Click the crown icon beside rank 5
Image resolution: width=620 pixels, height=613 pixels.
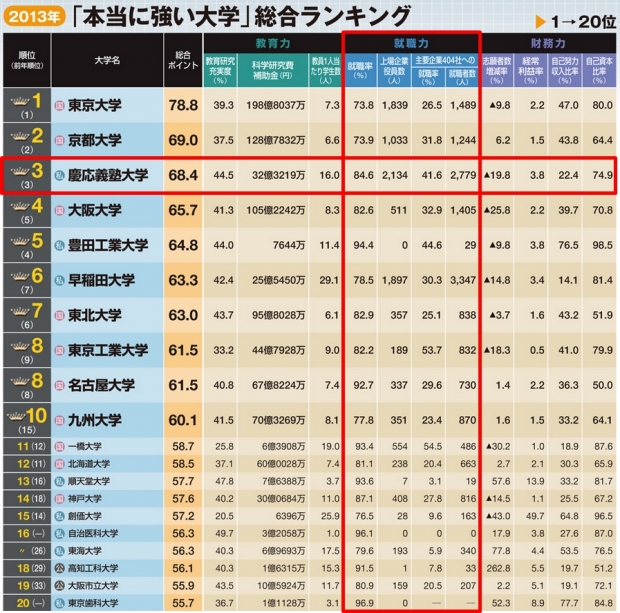pyautogui.click(x=20, y=241)
